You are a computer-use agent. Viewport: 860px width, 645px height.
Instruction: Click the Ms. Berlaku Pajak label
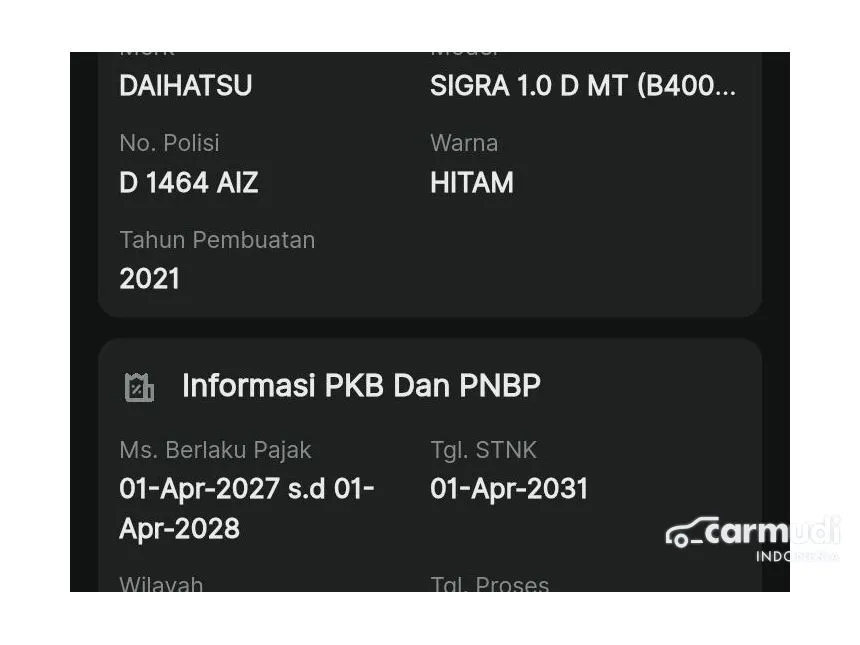pyautogui.click(x=215, y=450)
